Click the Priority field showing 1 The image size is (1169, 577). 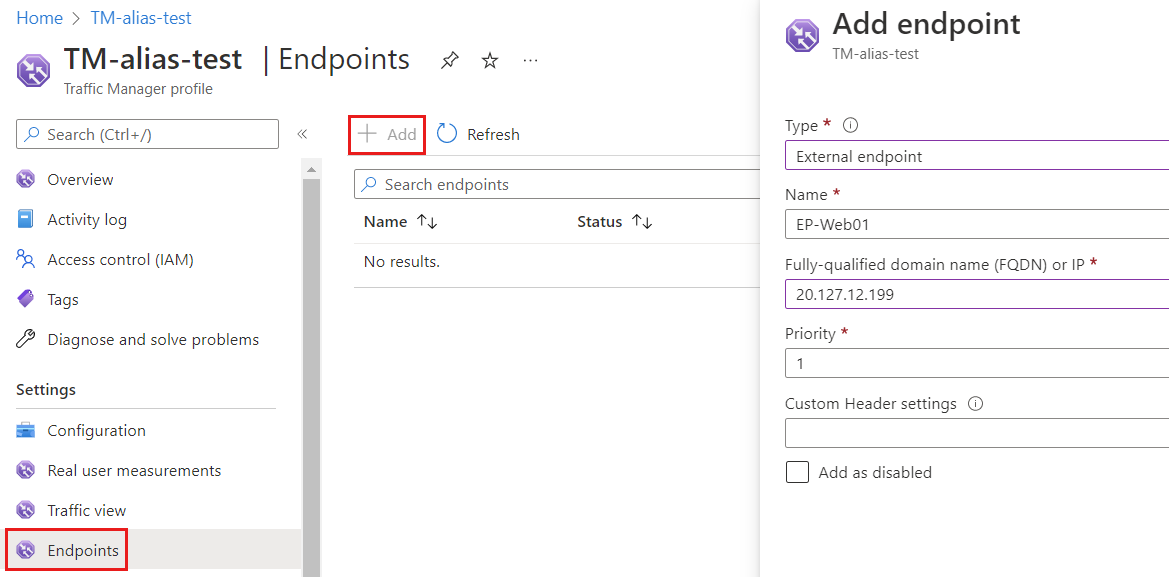coord(977,363)
